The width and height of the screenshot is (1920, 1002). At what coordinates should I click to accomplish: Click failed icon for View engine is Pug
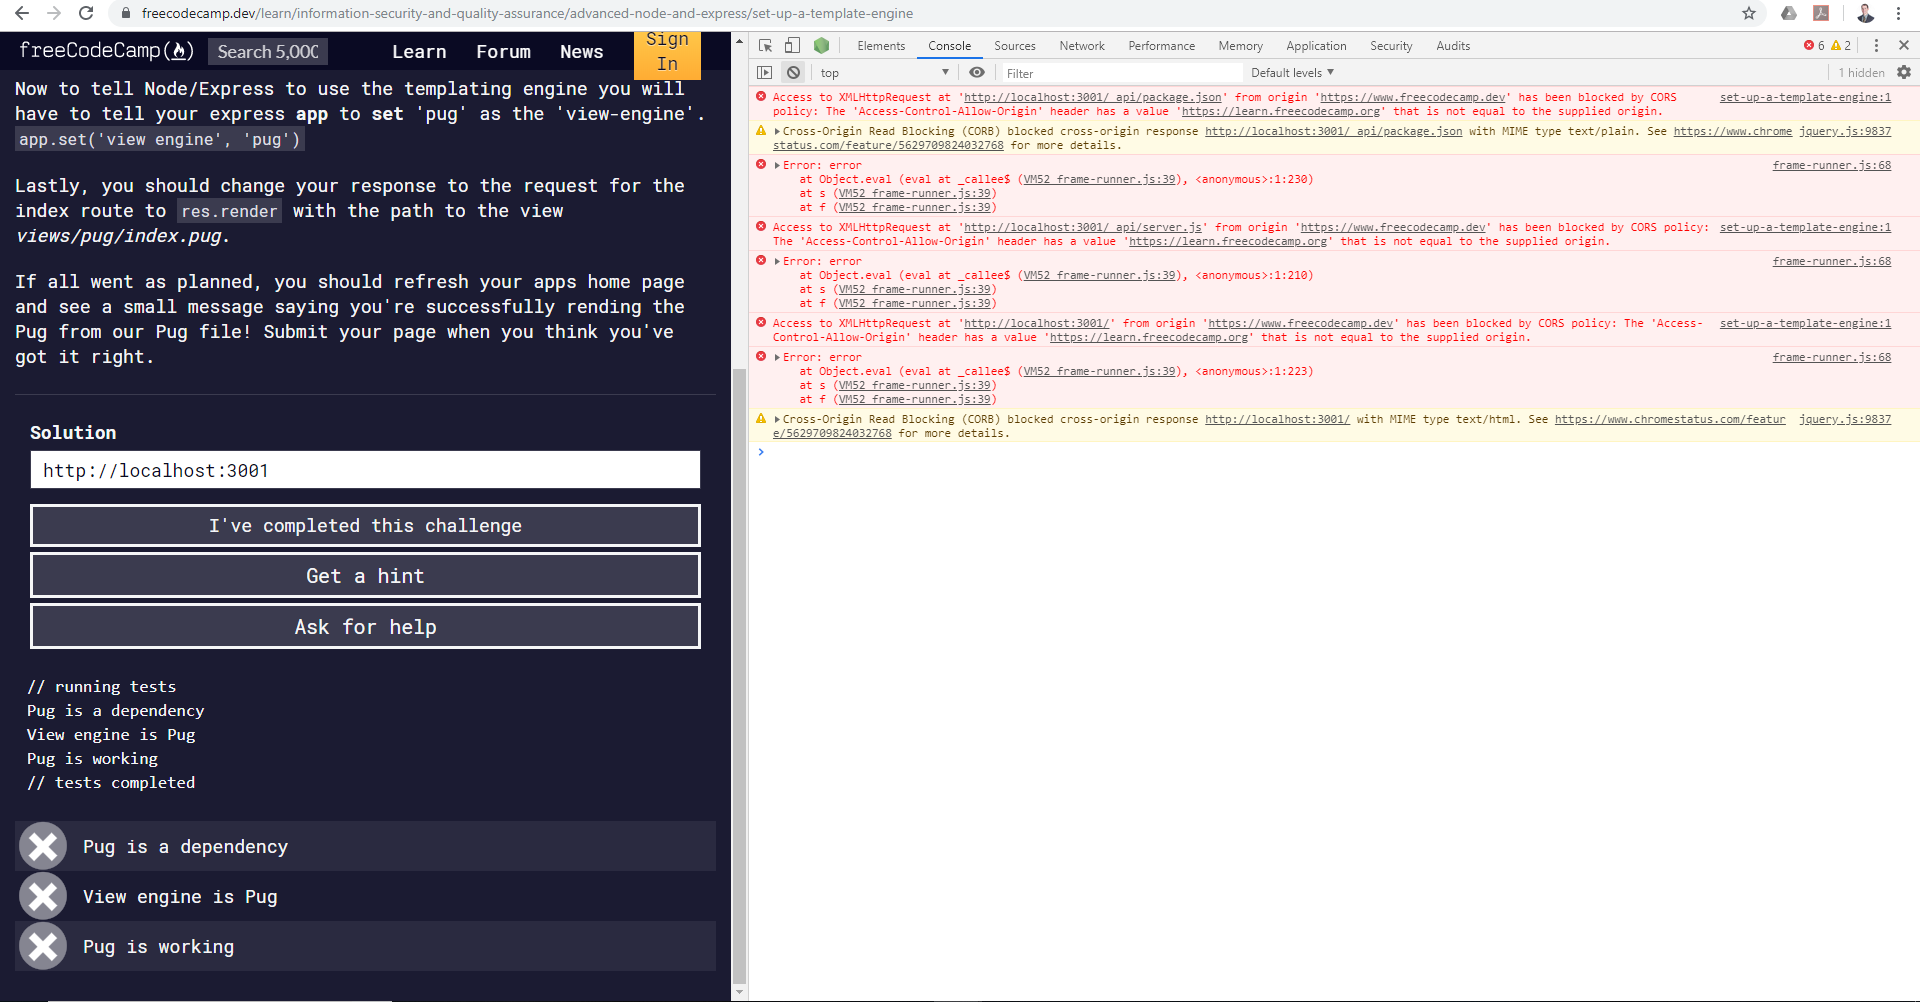pyautogui.click(x=43, y=897)
